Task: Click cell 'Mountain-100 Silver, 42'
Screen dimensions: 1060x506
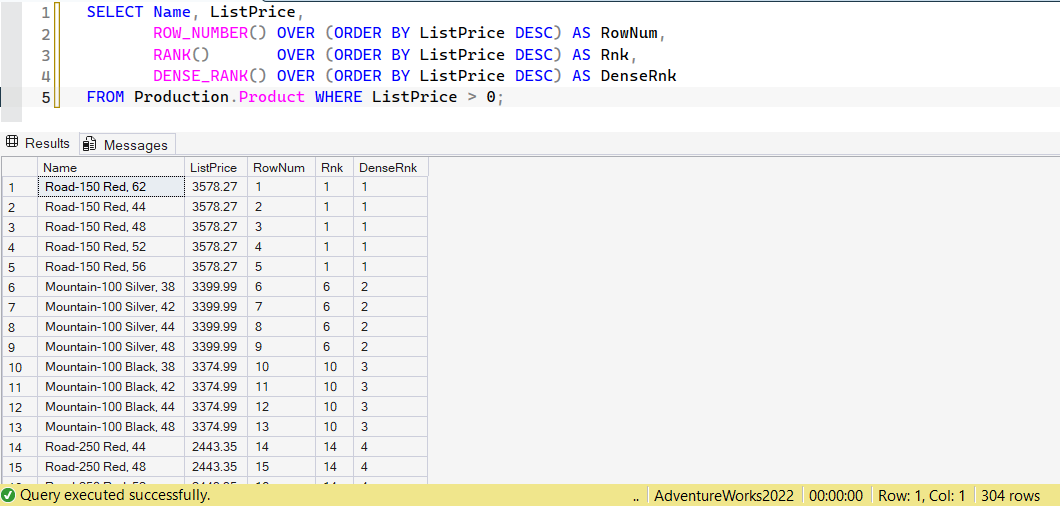Action: (111, 306)
